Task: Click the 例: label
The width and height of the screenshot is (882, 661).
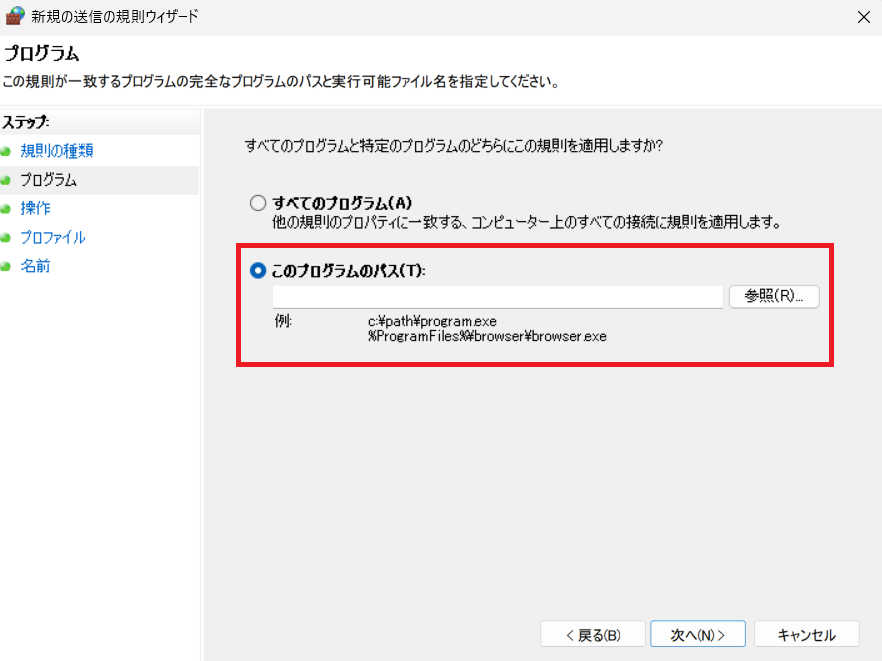Action: click(x=284, y=321)
